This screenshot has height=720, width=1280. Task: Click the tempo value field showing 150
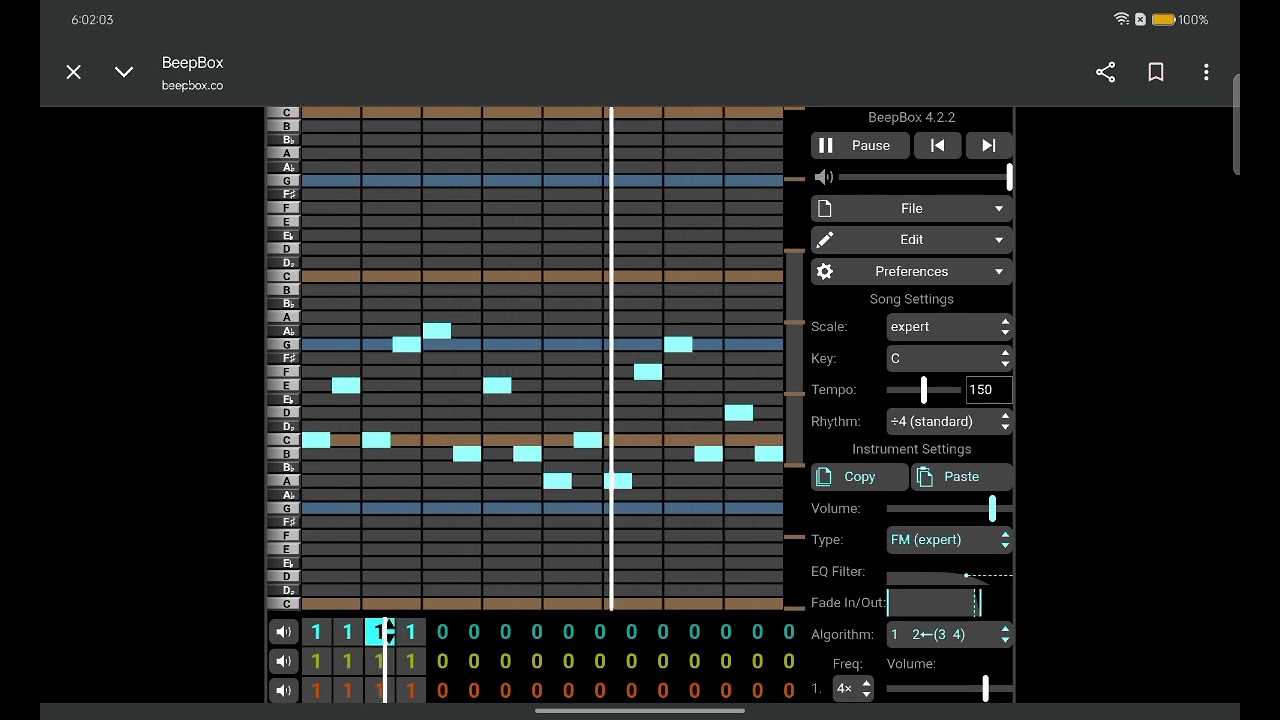point(989,390)
